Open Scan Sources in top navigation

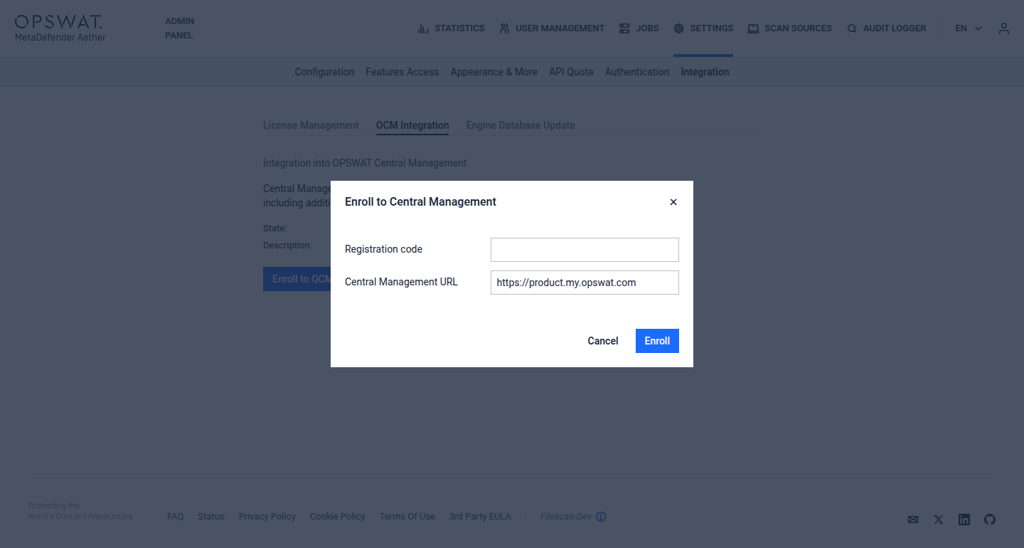tap(789, 29)
